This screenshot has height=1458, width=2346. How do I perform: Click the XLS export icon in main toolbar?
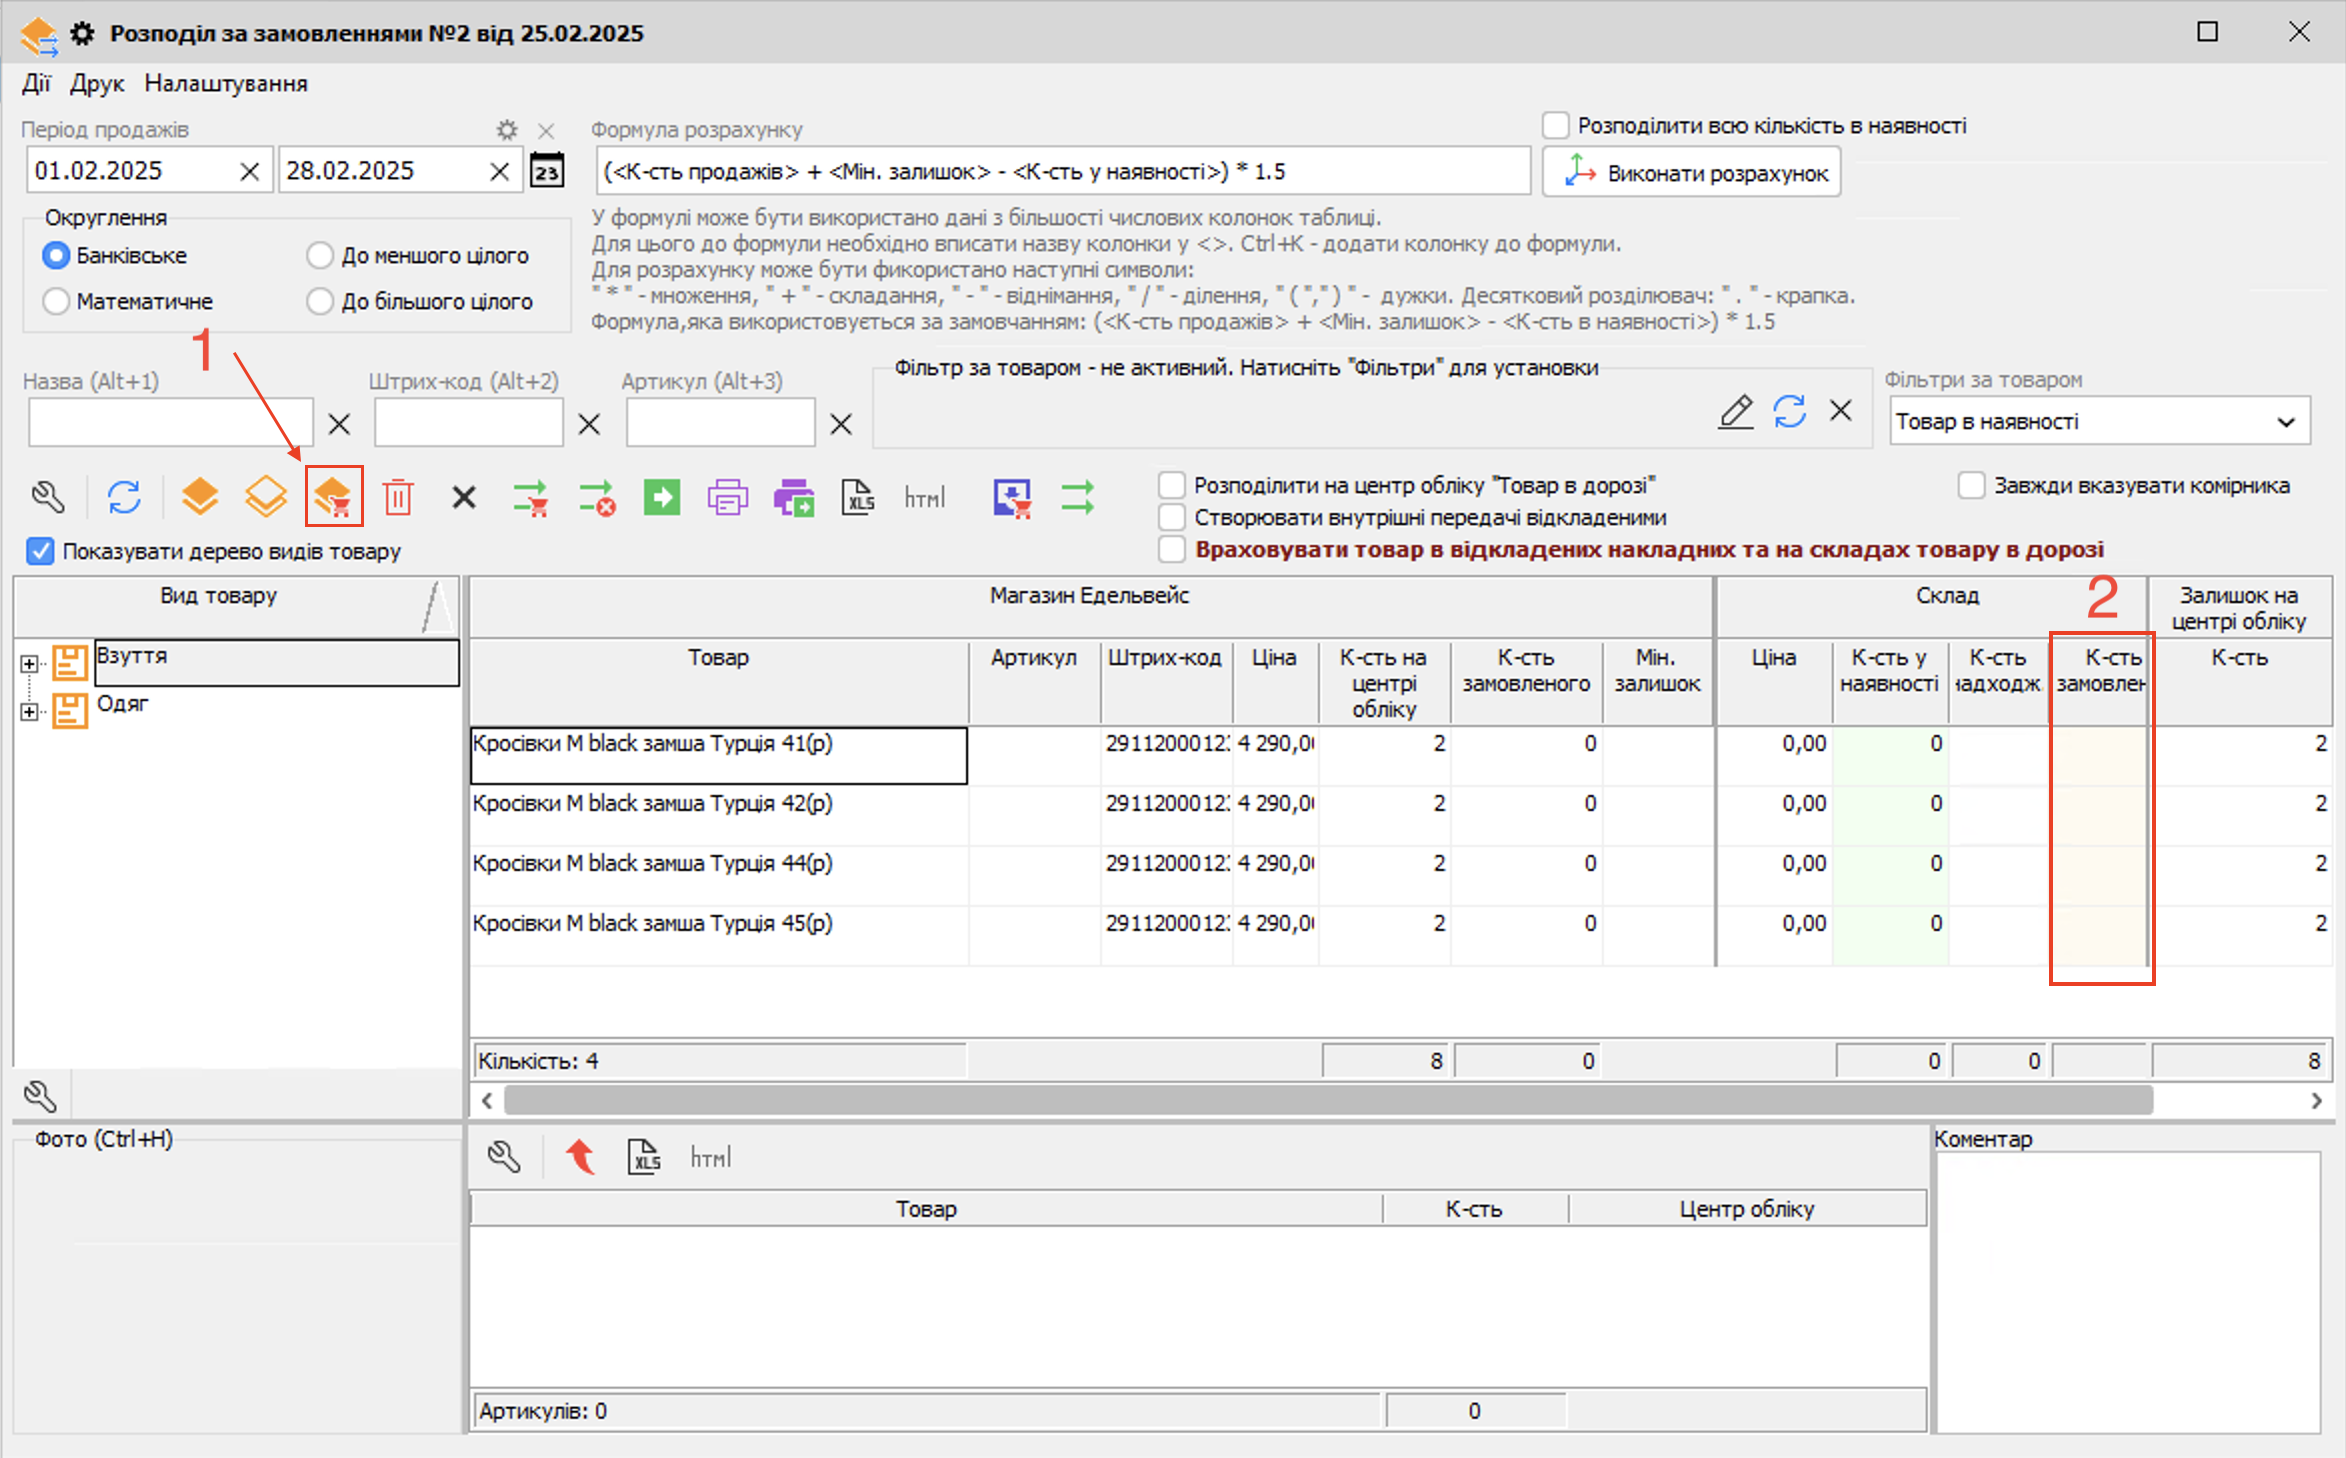(858, 497)
